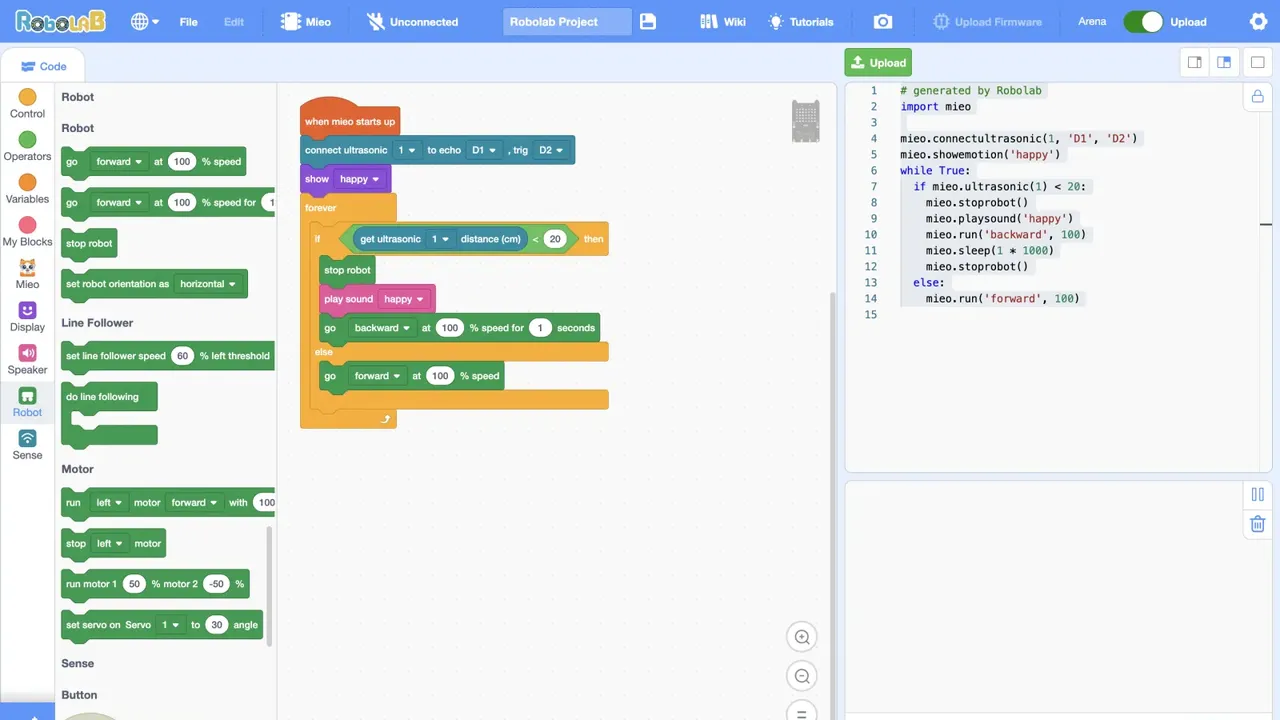This screenshot has height=720, width=1280.
Task: Edit line follower speed value 60
Action: point(182,356)
